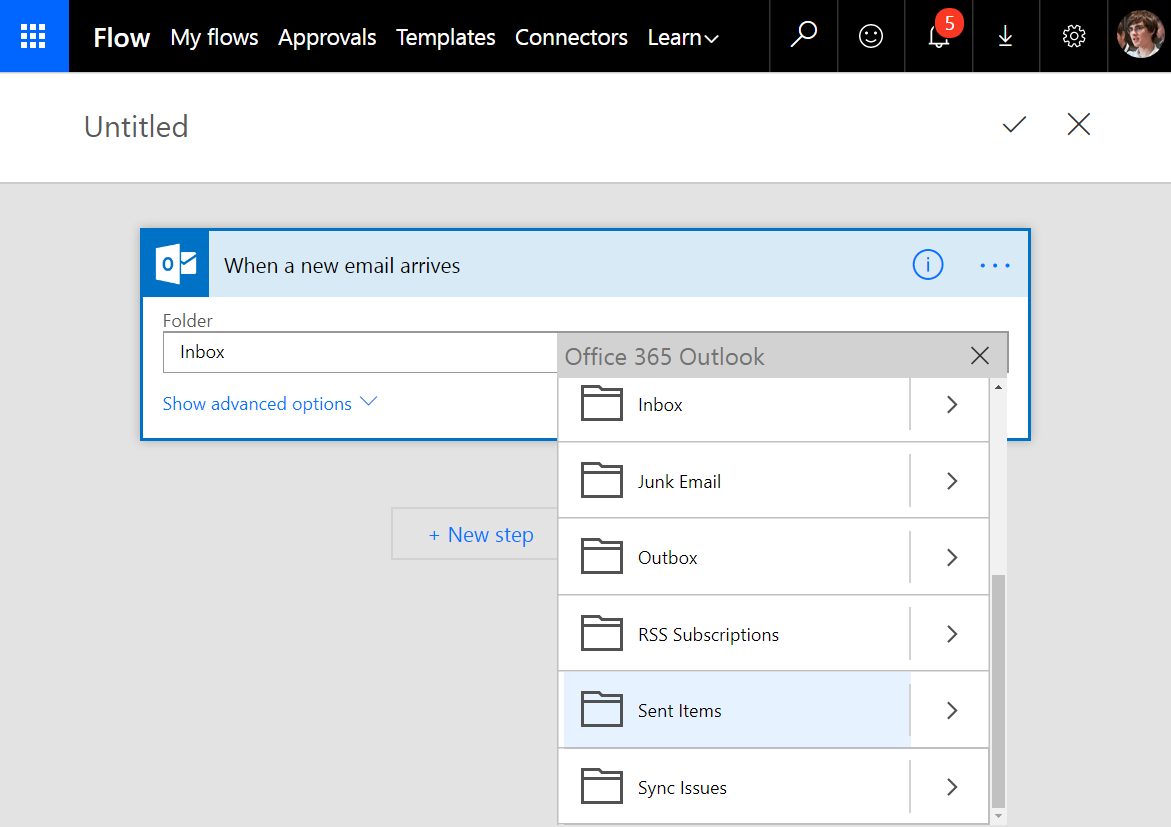This screenshot has width=1171, height=827.
Task: Click the info icon on trigger card
Action: (927, 265)
